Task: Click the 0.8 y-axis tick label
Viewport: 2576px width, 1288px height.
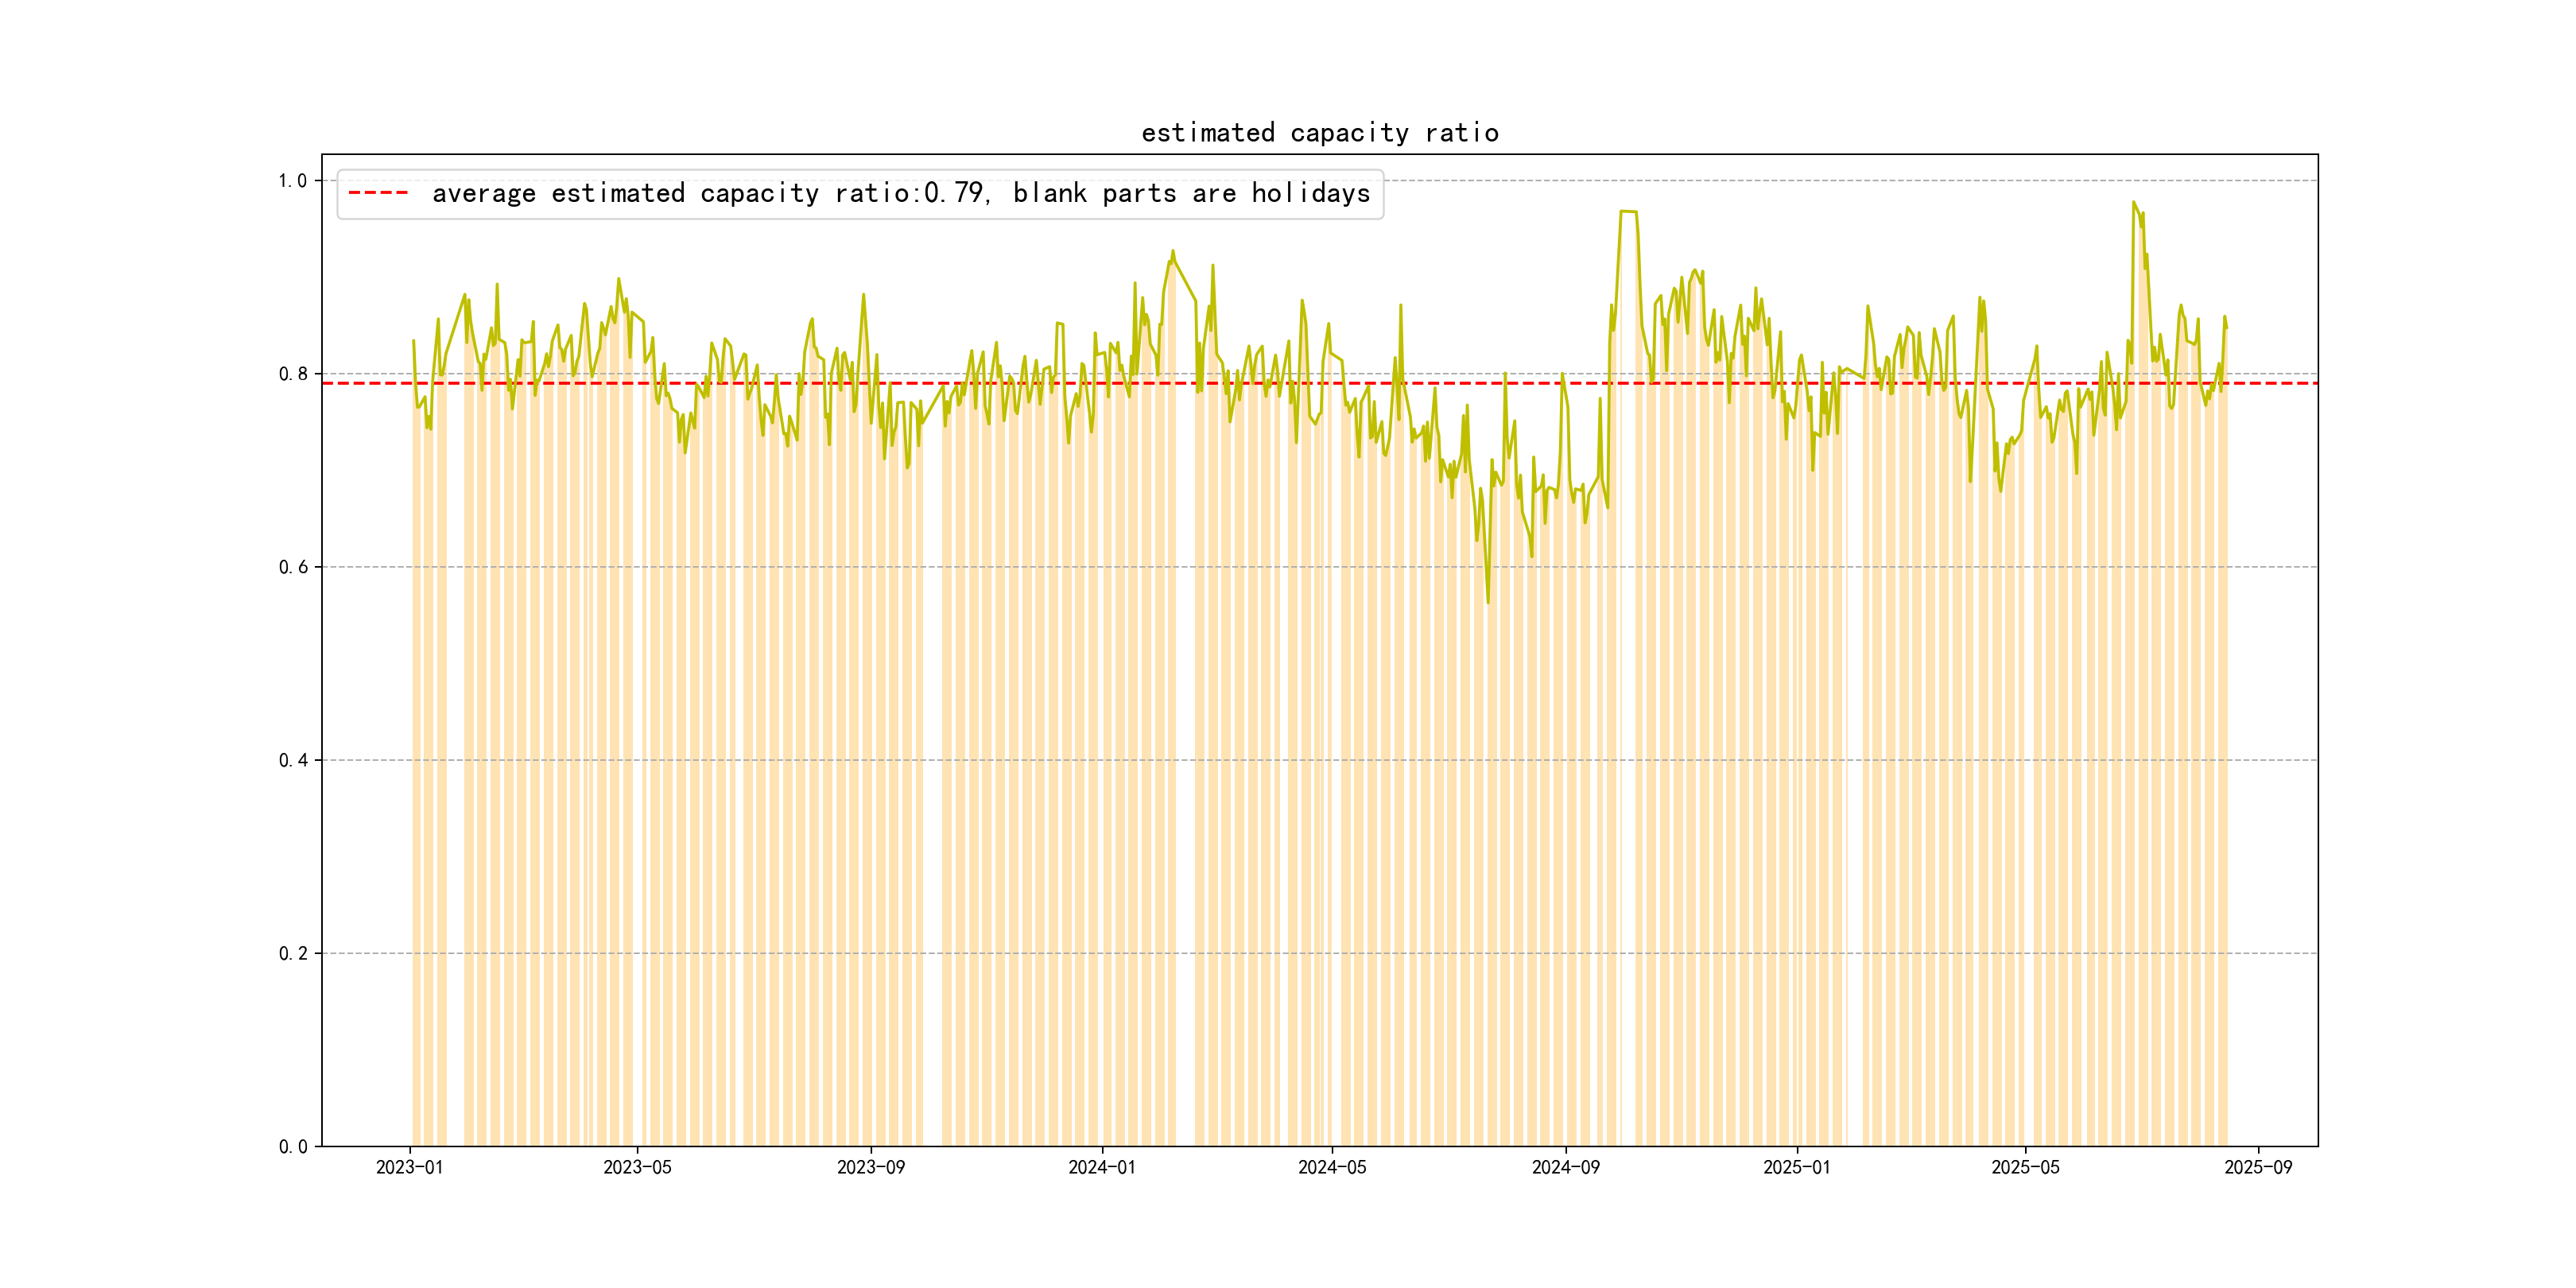Action: [292, 374]
